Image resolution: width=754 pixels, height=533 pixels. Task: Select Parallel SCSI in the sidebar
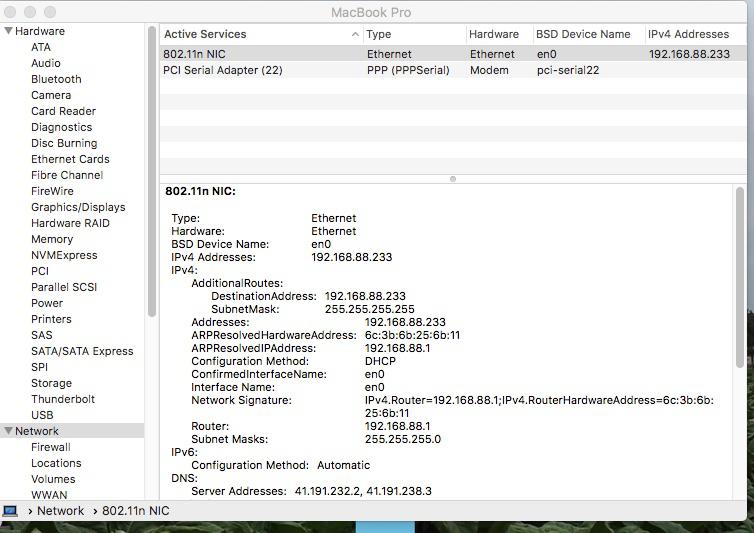pos(64,287)
